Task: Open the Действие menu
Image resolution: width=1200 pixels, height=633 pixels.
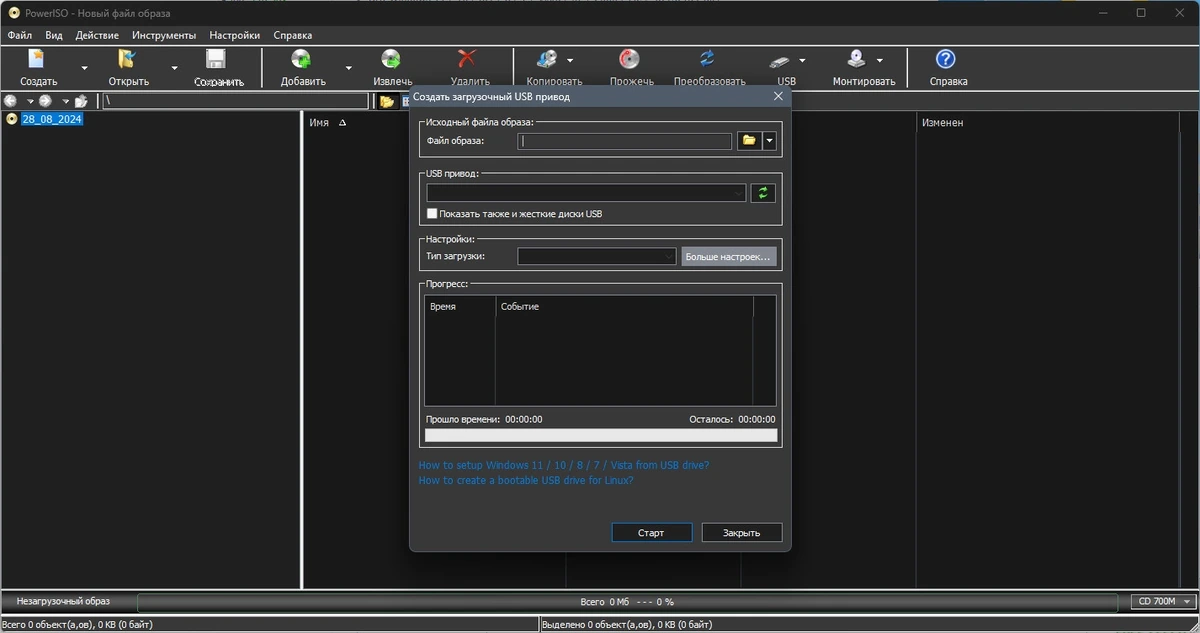Action: 98,35
